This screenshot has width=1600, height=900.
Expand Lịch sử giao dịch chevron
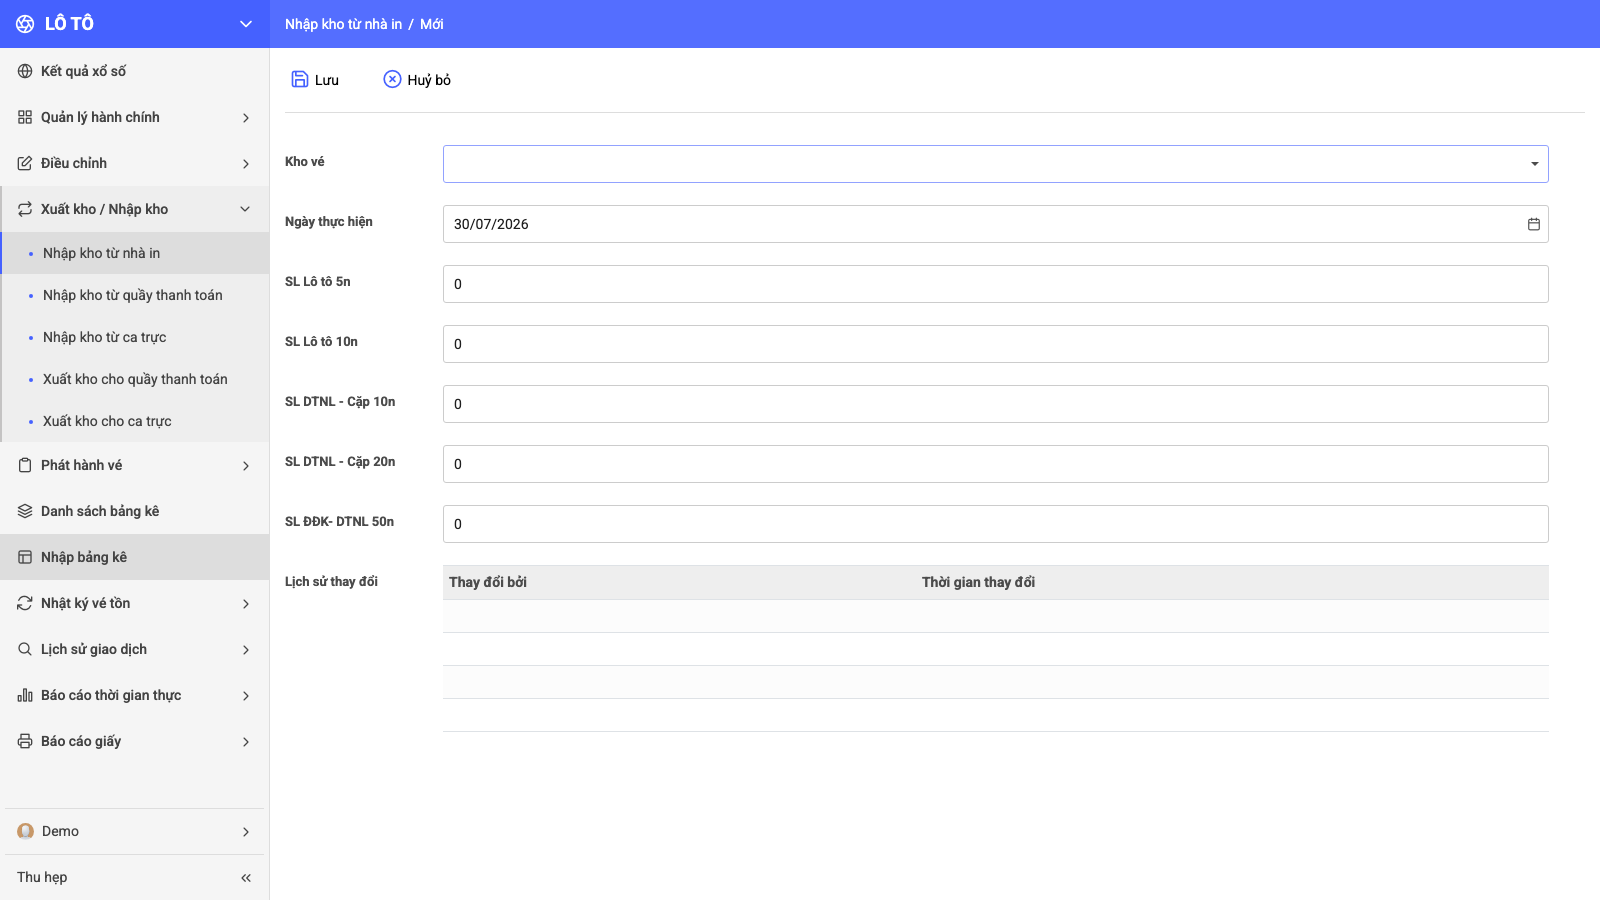[x=246, y=650]
